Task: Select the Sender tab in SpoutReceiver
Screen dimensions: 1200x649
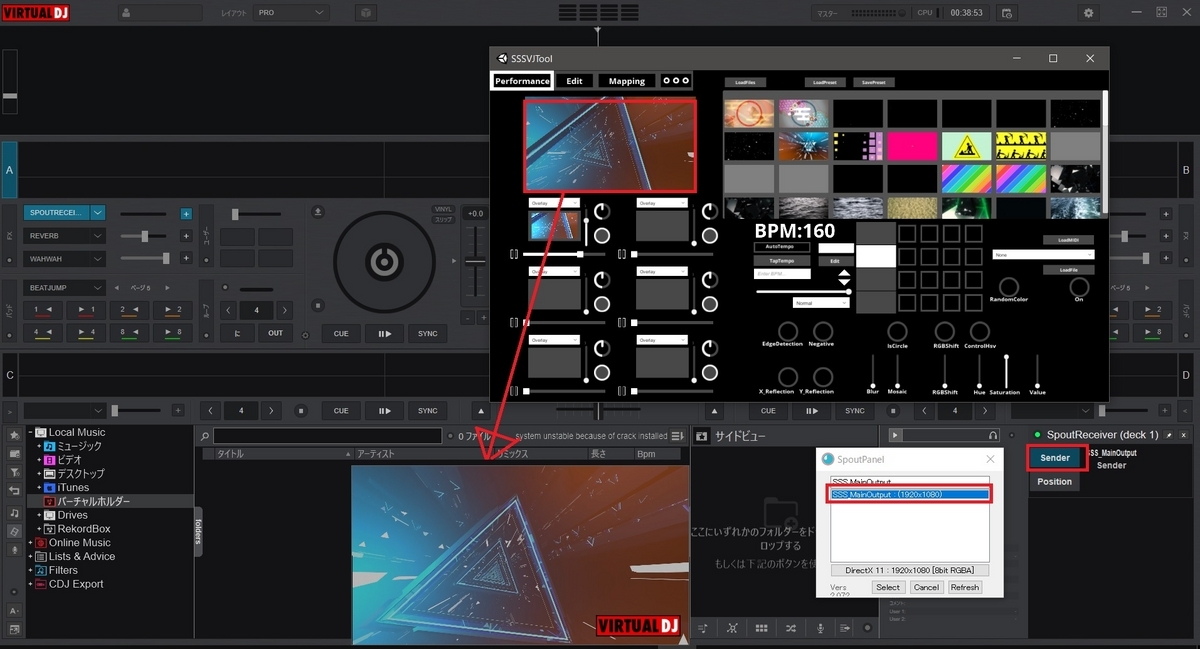Action: (x=1057, y=458)
